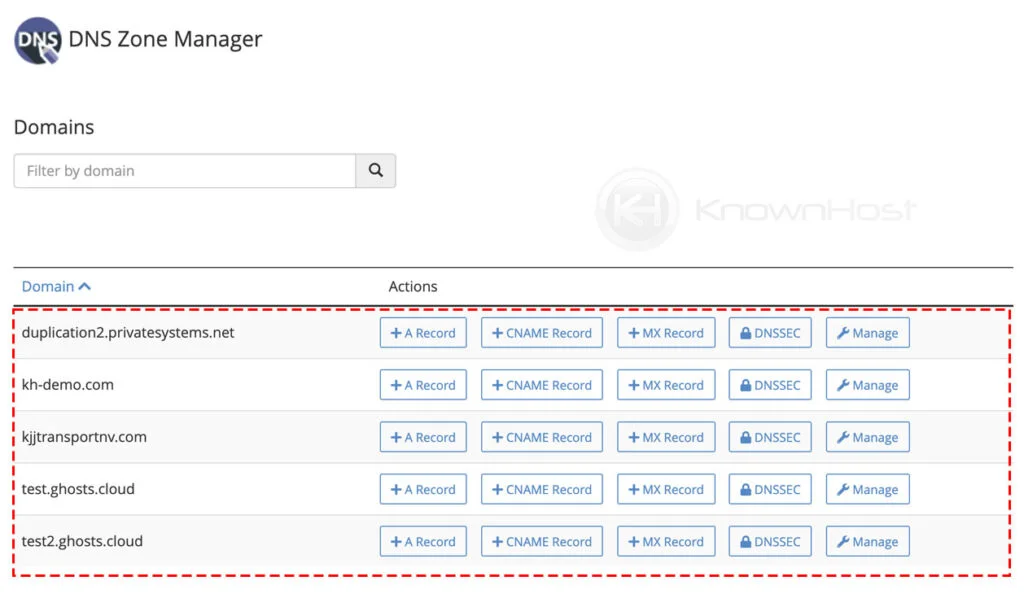The height and width of the screenshot is (607, 1024).
Task: Add CNAME Record for kjjtransportnv.com
Action: click(x=542, y=437)
